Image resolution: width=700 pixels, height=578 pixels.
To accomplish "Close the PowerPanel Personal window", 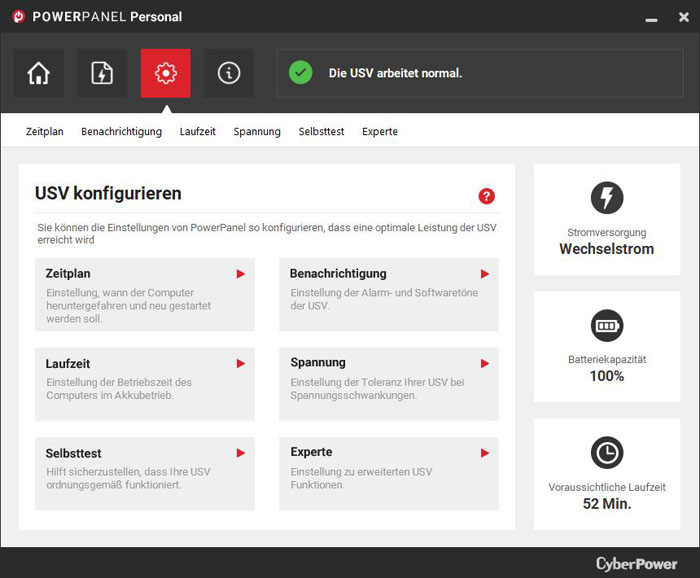I will click(x=683, y=17).
